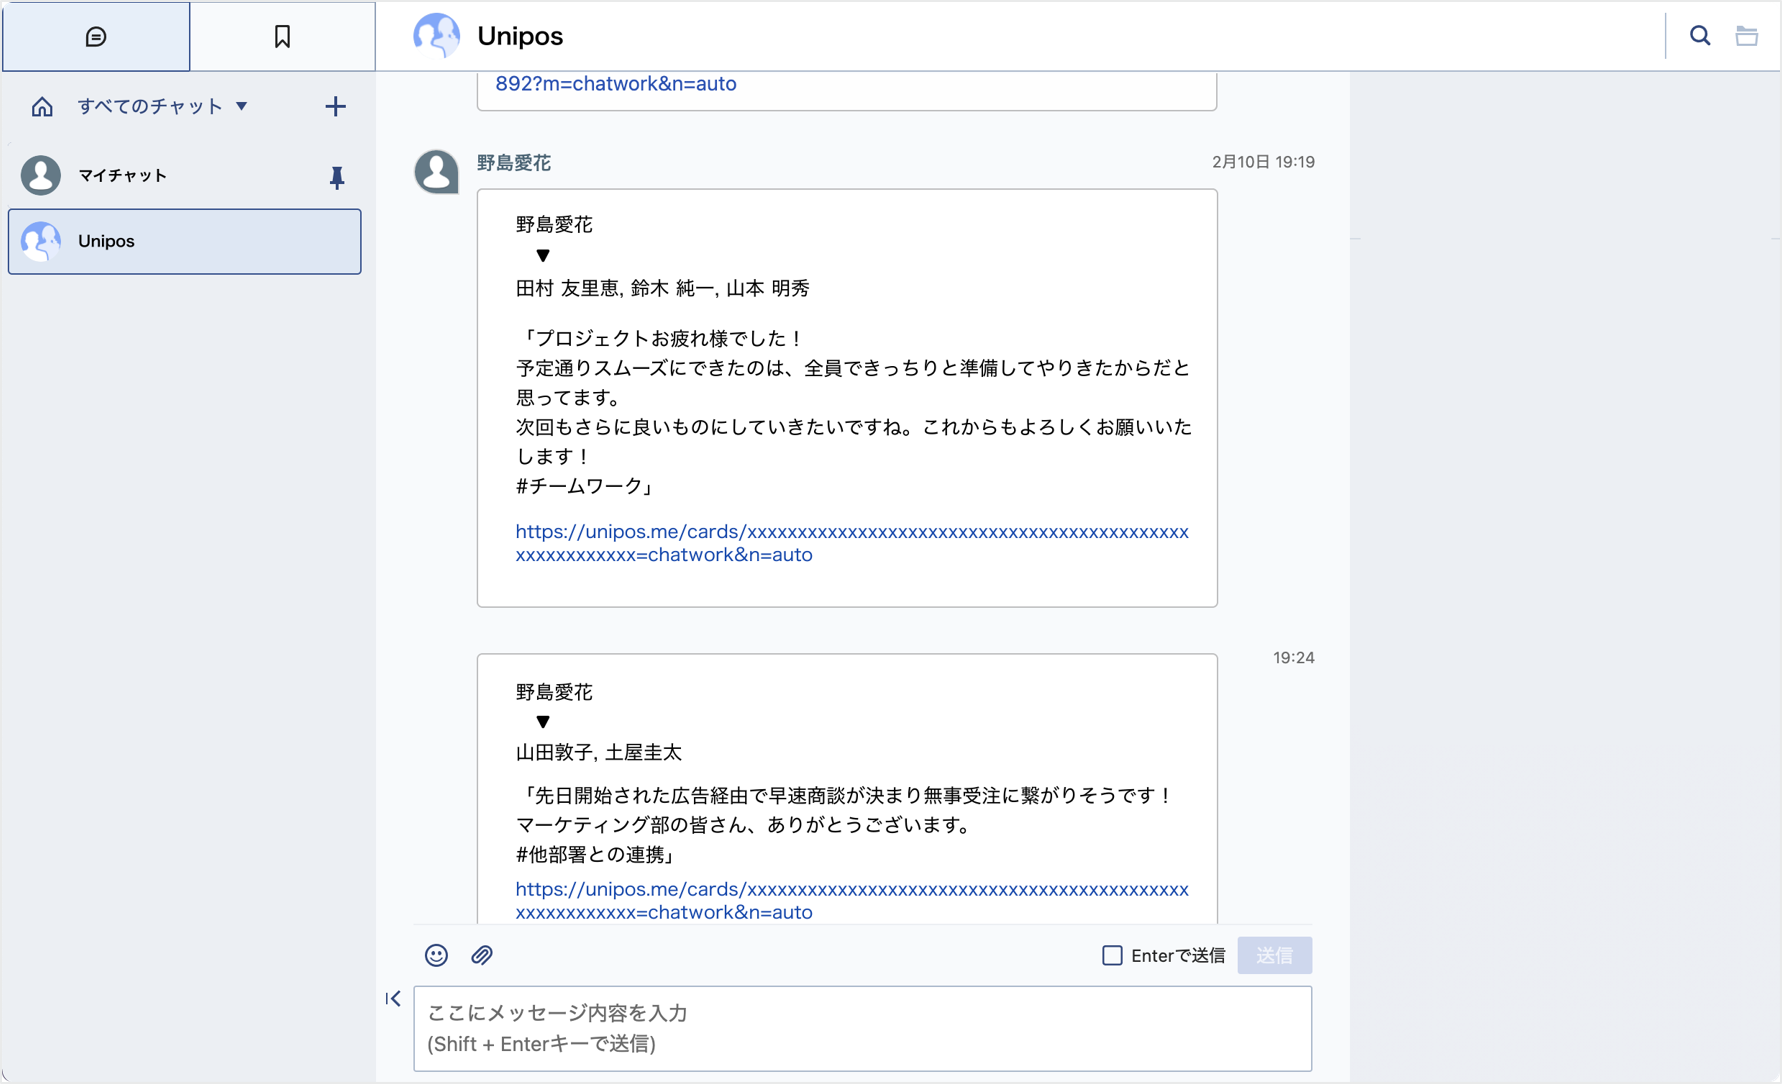Viewport: 1782px width, 1084px height.
Task: Unpin マイチャット with the pin icon
Action: (337, 177)
